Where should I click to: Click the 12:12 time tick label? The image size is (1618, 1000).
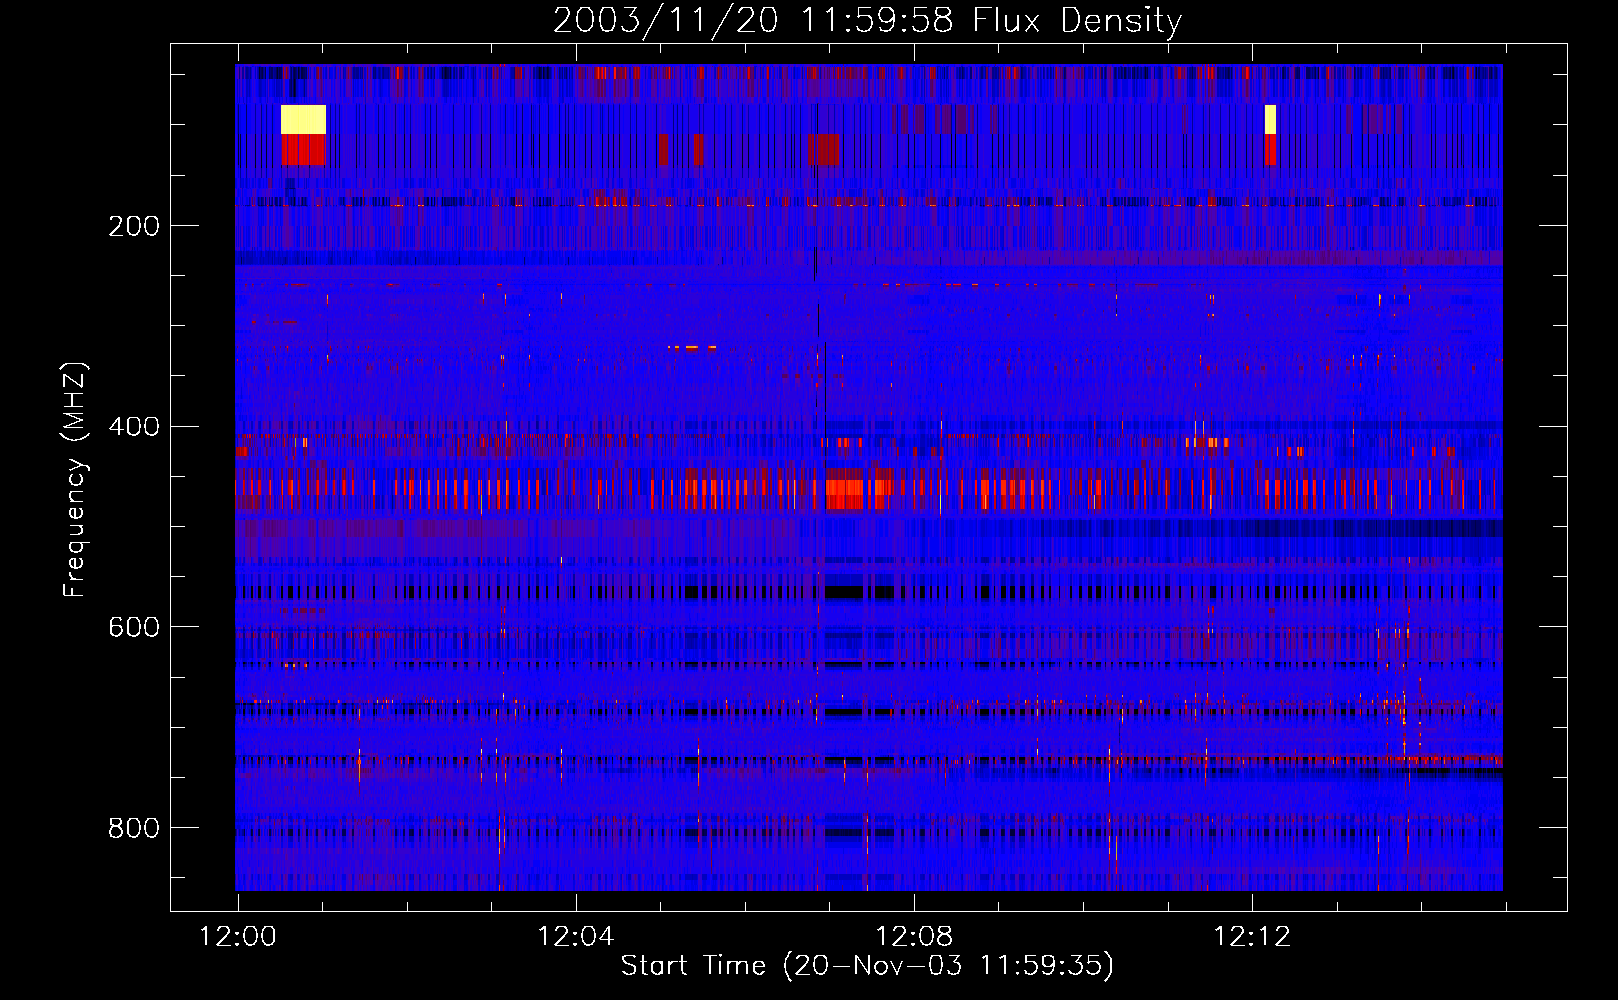1251,937
